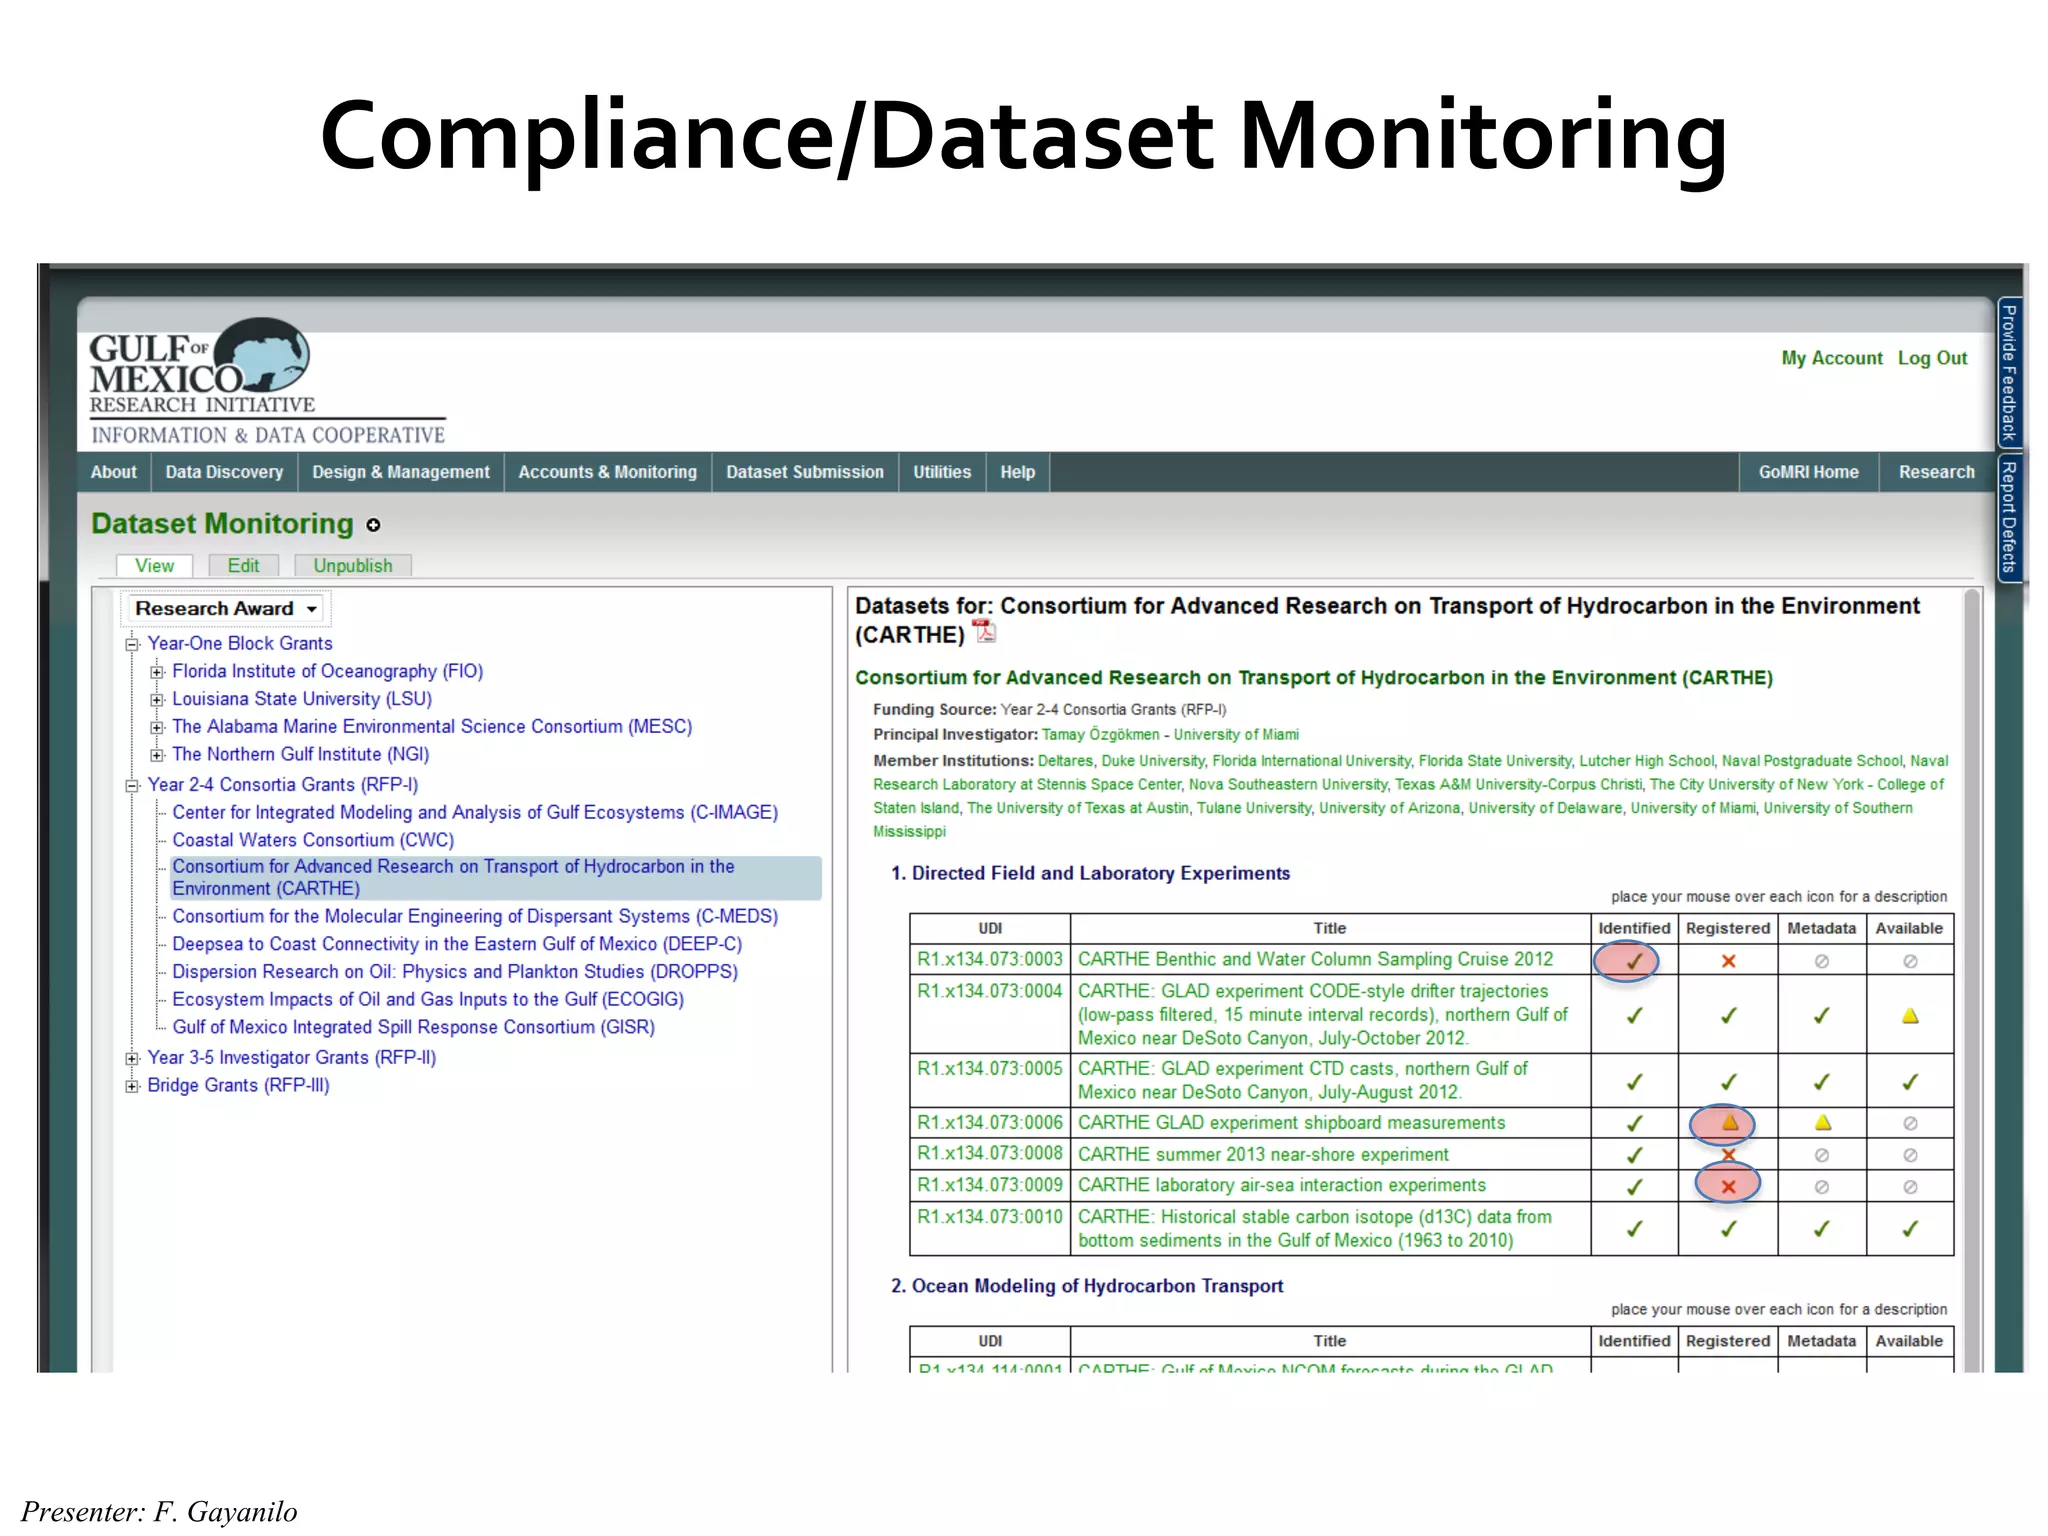This screenshot has height=1536, width=2048.
Task: Click the datasets panel vertical scrollbar
Action: tap(1973, 980)
